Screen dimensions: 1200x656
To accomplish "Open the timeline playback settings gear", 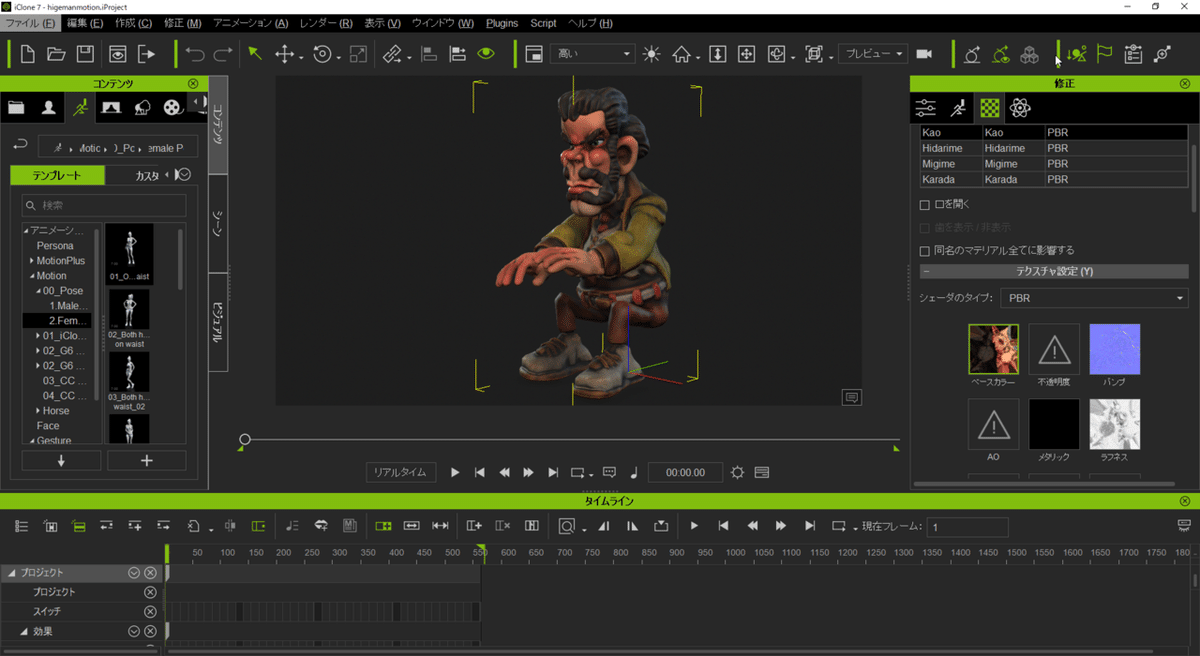I will click(x=737, y=472).
